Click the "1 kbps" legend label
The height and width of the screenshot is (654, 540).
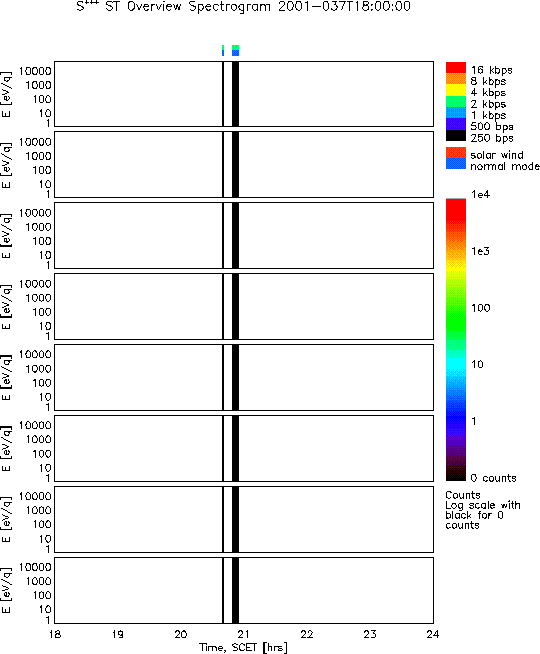(x=488, y=115)
